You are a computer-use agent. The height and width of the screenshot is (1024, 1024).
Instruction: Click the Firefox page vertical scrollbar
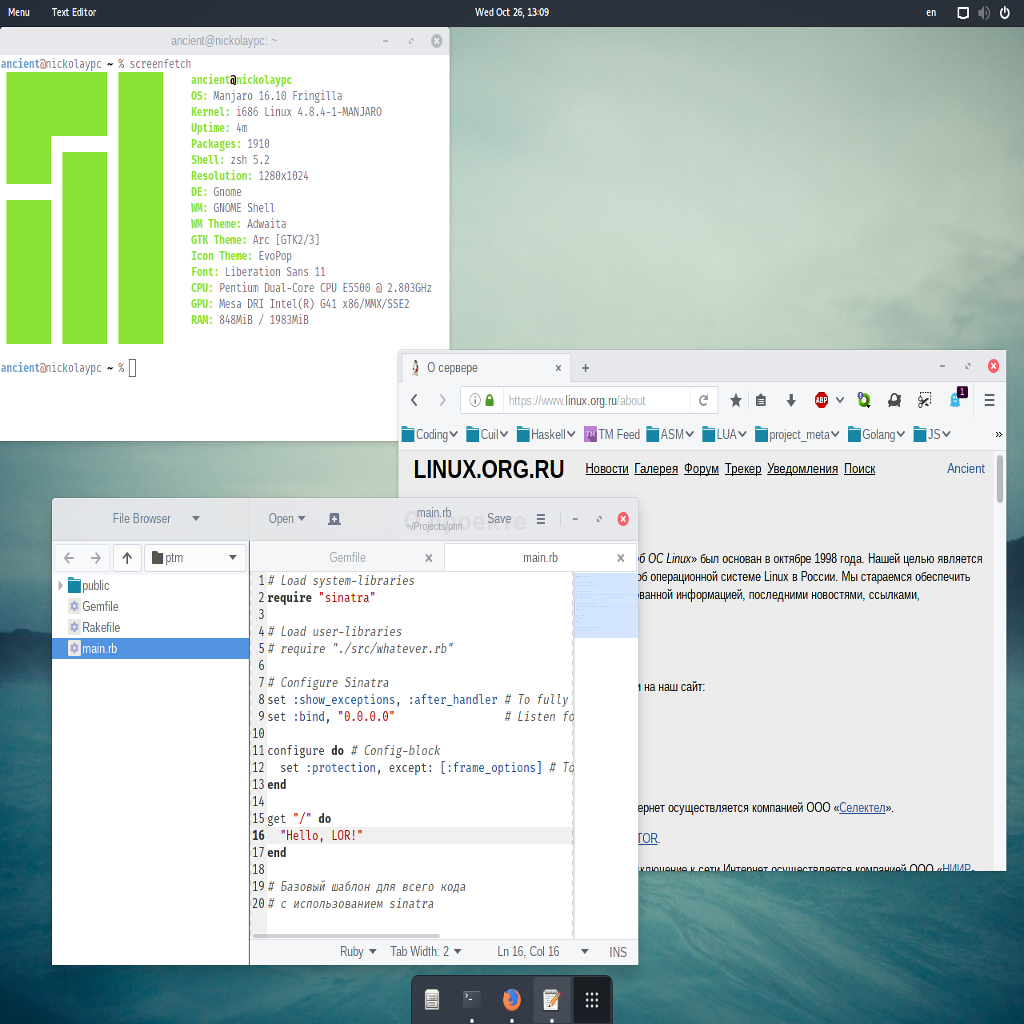999,479
